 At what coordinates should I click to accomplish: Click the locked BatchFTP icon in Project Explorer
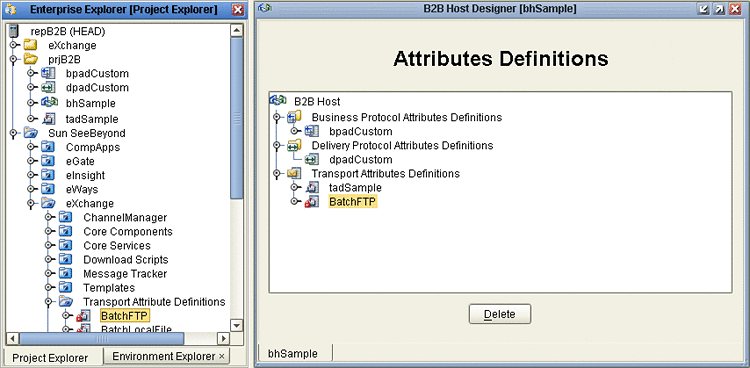point(83,316)
